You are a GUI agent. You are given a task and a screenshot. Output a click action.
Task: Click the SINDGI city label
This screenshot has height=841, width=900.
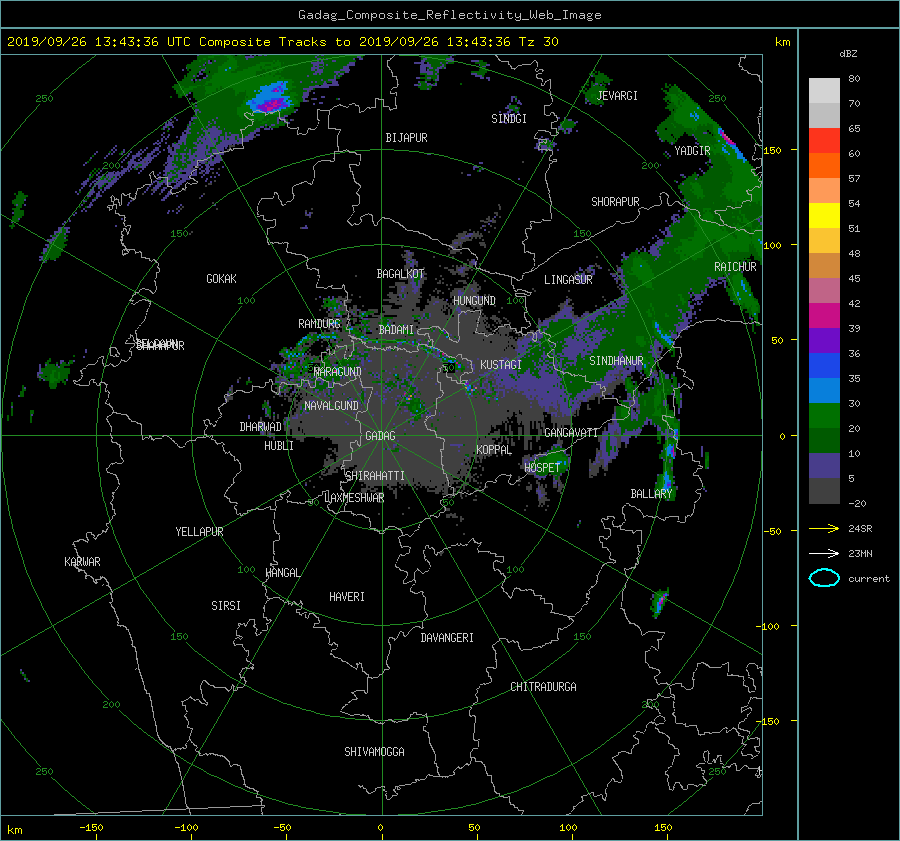[509, 119]
